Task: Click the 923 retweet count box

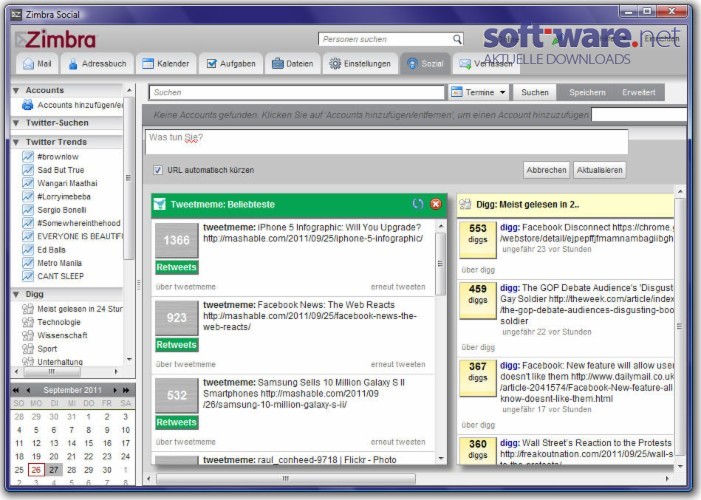Action: tap(177, 318)
